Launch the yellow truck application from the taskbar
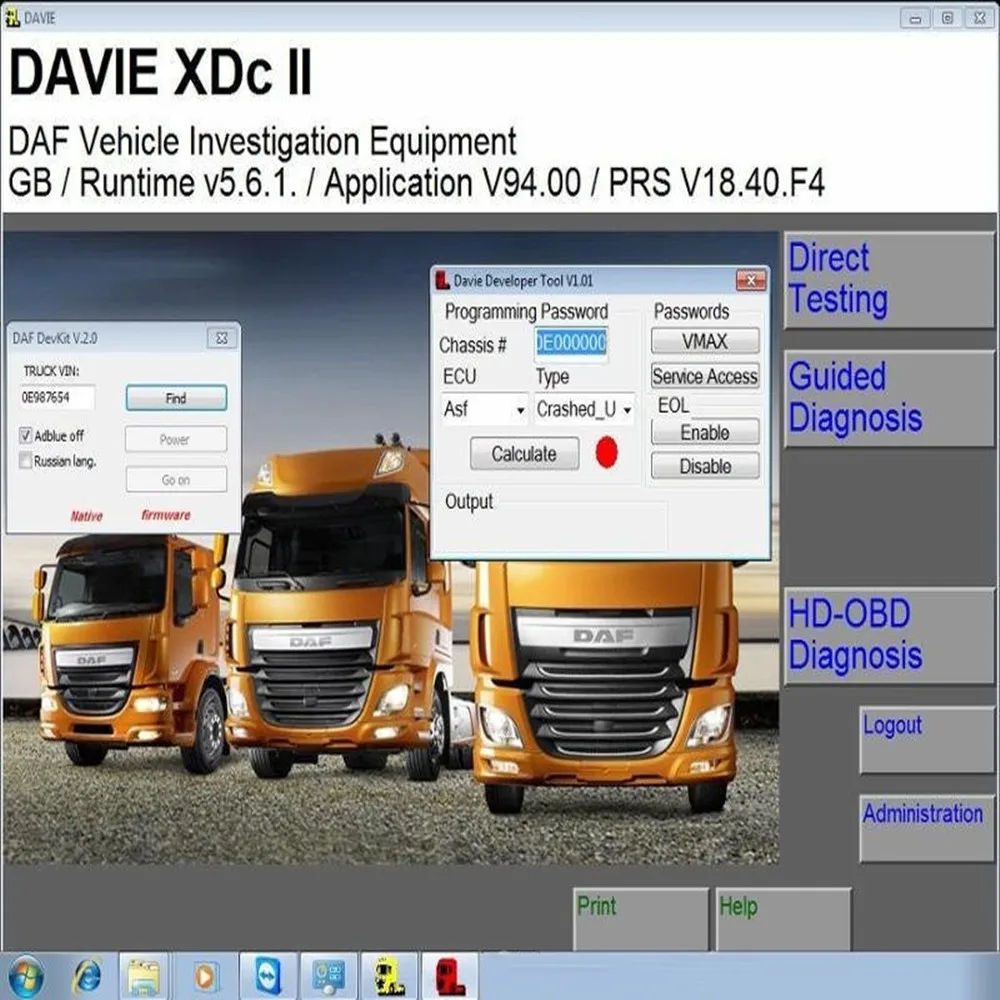Screen dimensions: 1000x1000 (388, 976)
